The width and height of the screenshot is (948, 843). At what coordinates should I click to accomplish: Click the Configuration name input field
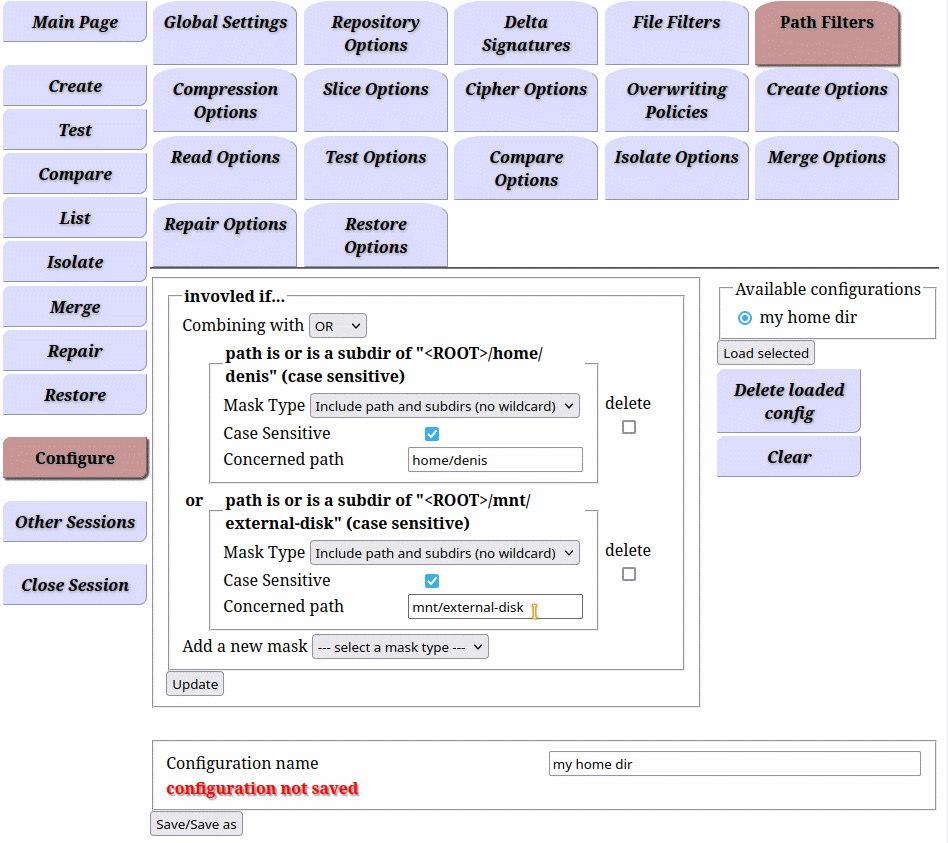point(735,764)
